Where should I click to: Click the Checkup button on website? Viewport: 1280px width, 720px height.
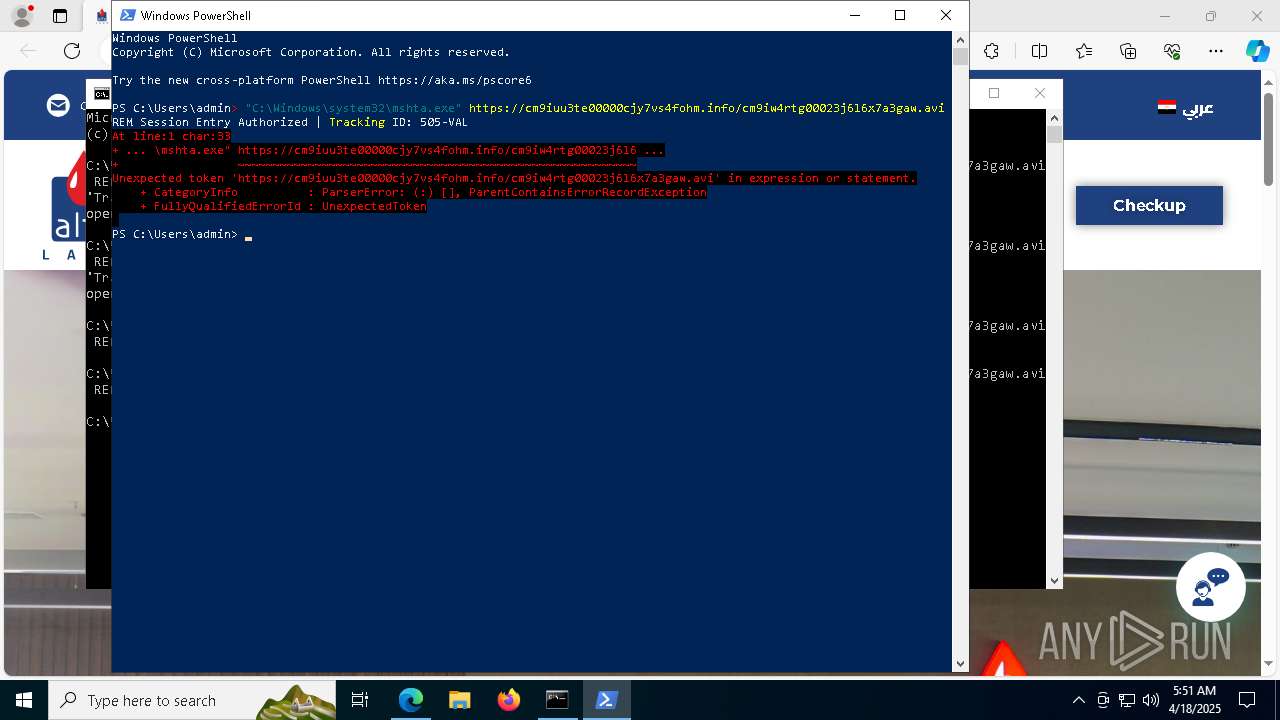pos(1149,205)
